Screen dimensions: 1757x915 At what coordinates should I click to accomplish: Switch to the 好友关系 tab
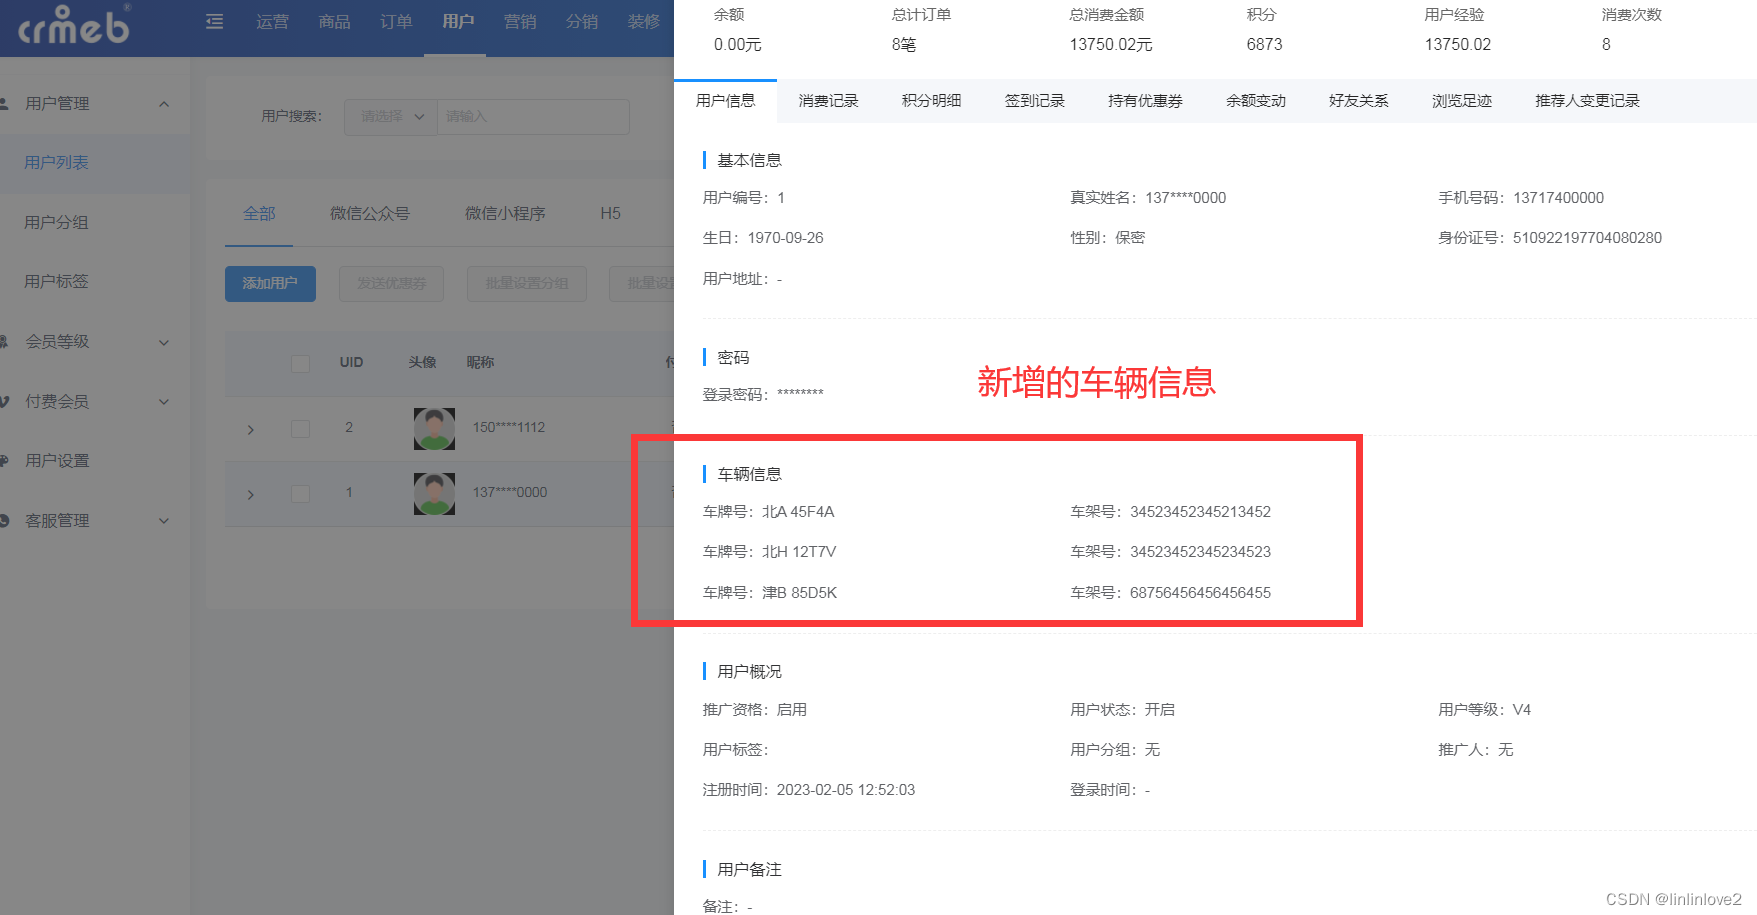click(x=1358, y=100)
